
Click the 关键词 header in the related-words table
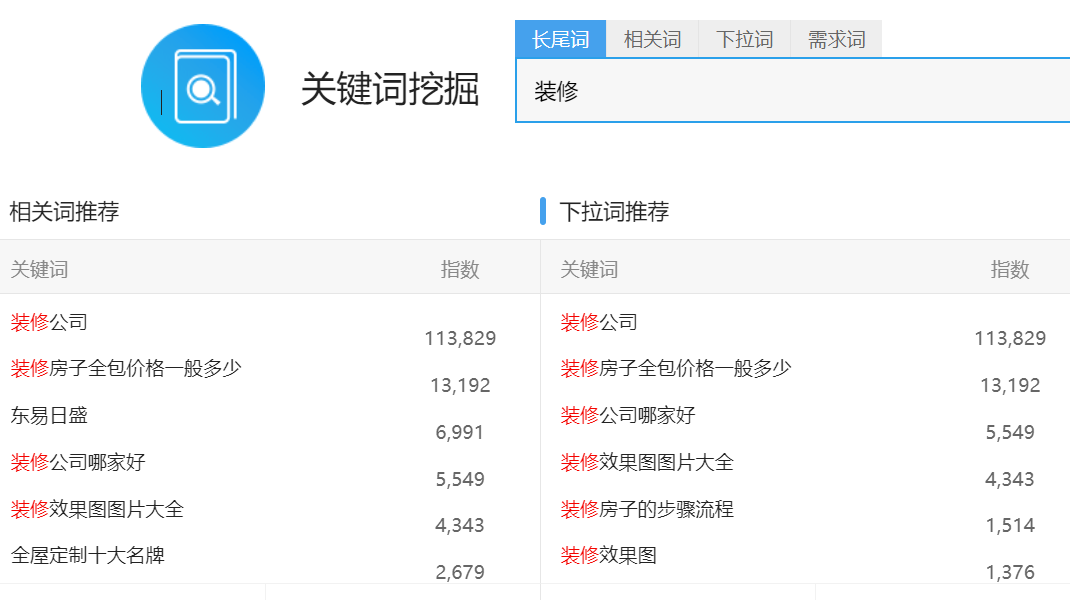click(x=40, y=270)
